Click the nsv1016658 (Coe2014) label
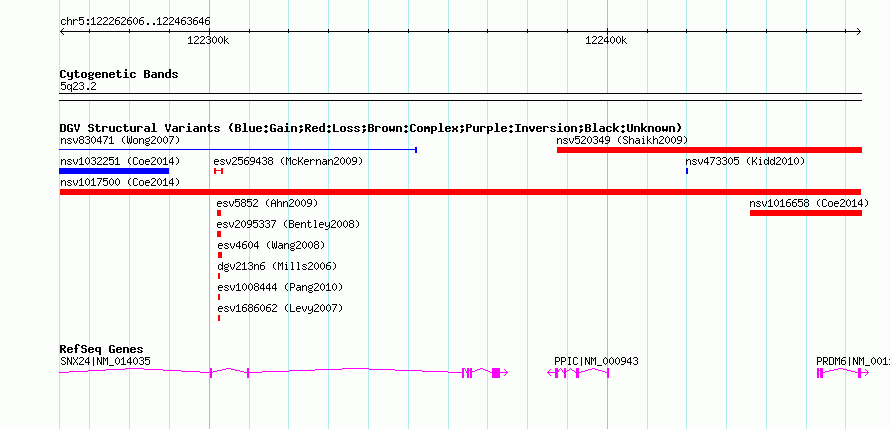The height and width of the screenshot is (429, 890). 809,203
